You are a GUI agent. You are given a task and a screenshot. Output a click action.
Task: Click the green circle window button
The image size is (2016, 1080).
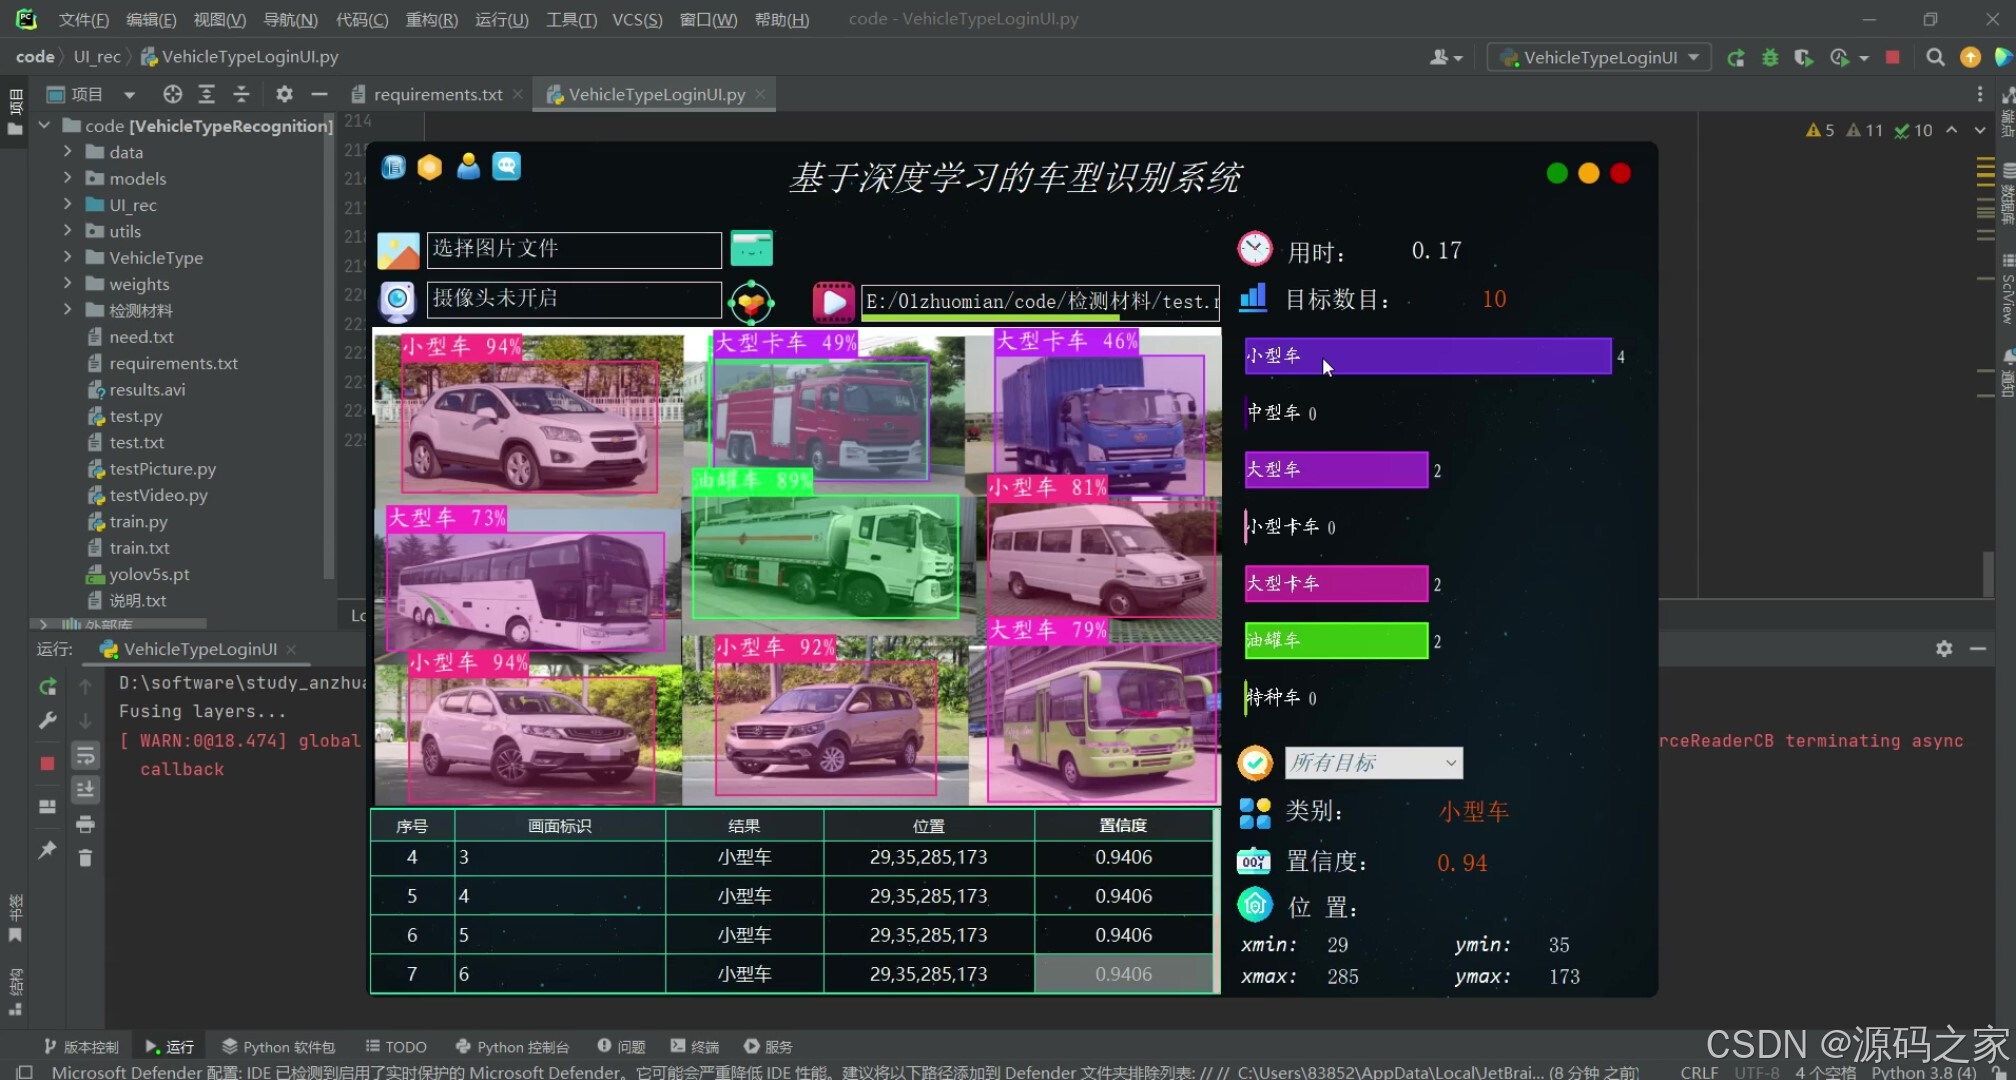1557,173
